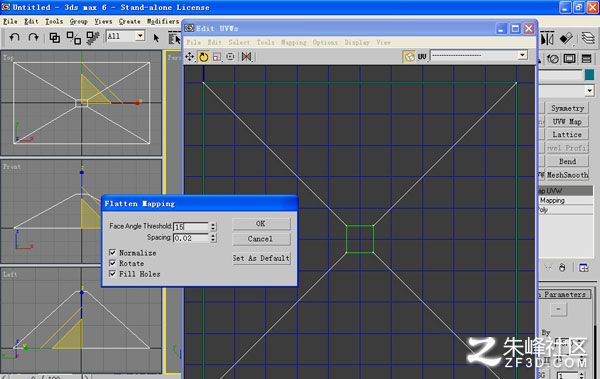Viewport: 600px width, 379px height.
Task: Adjust the Spacing spinner arrows
Action: click(x=213, y=238)
